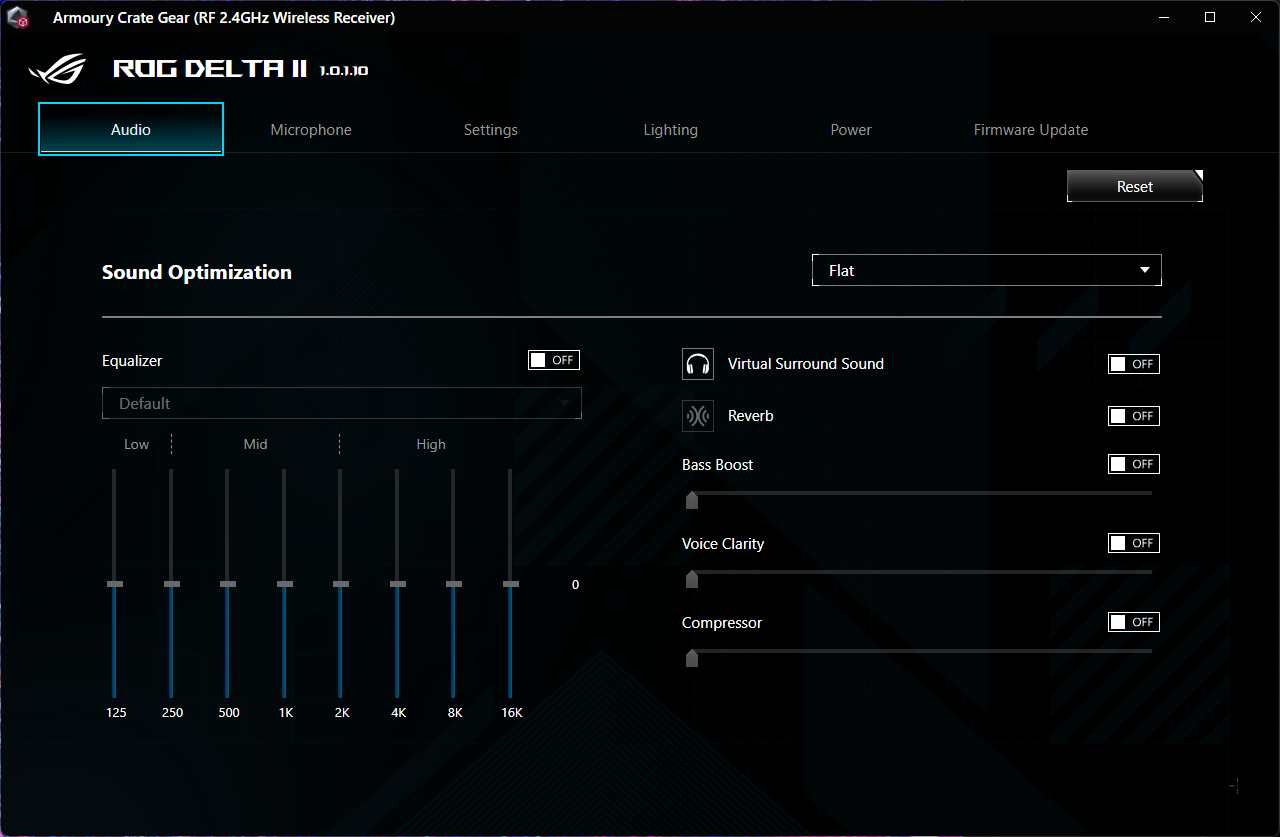Click the Bass Boost slider handle

(x=691, y=500)
